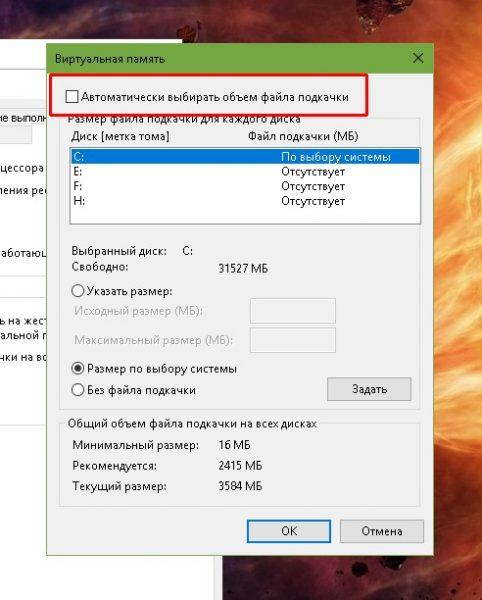Click the Виртуальная память title bar

click(x=230, y=59)
